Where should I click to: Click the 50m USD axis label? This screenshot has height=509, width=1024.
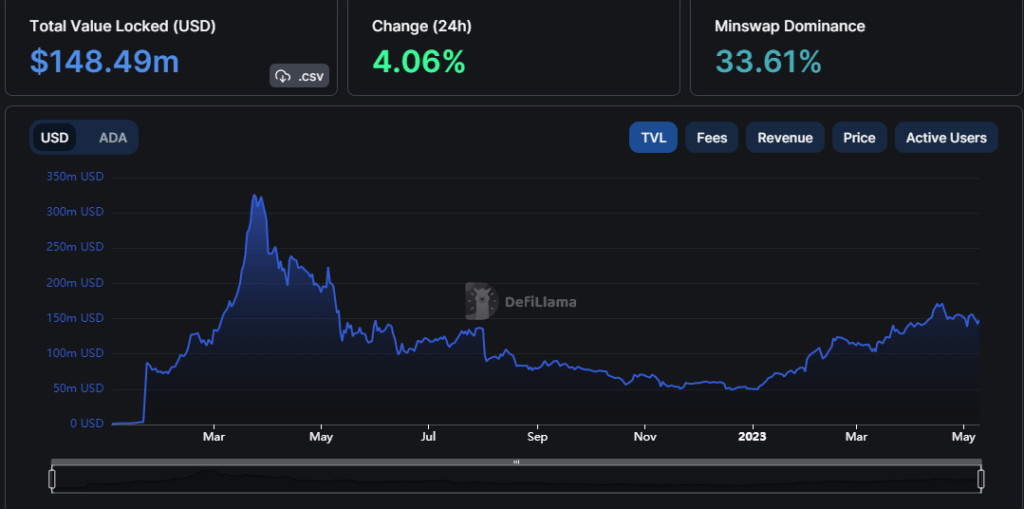(77, 388)
